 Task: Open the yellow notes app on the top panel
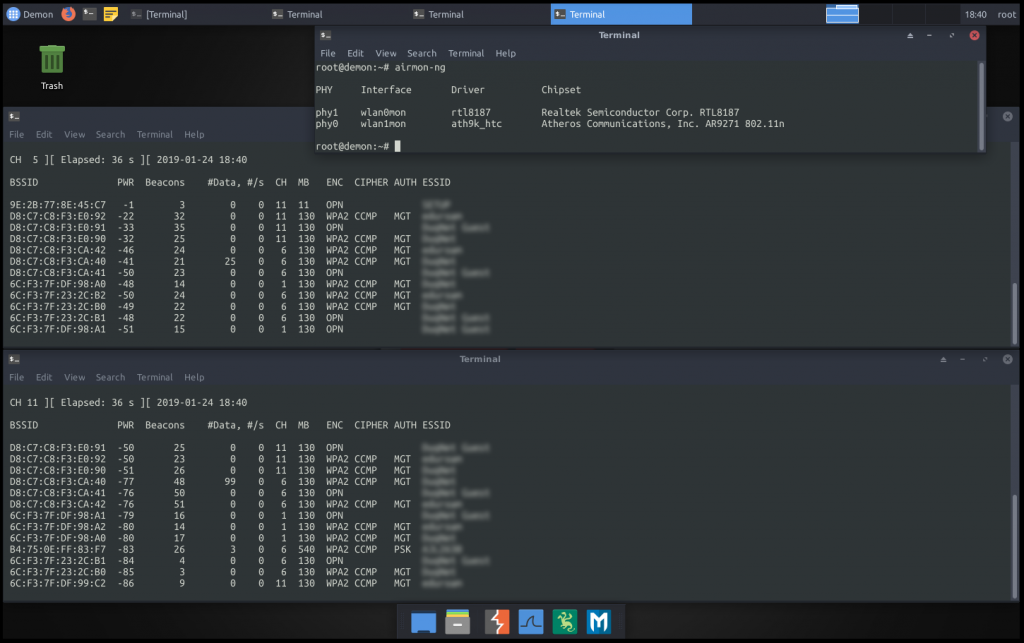[x=110, y=14]
